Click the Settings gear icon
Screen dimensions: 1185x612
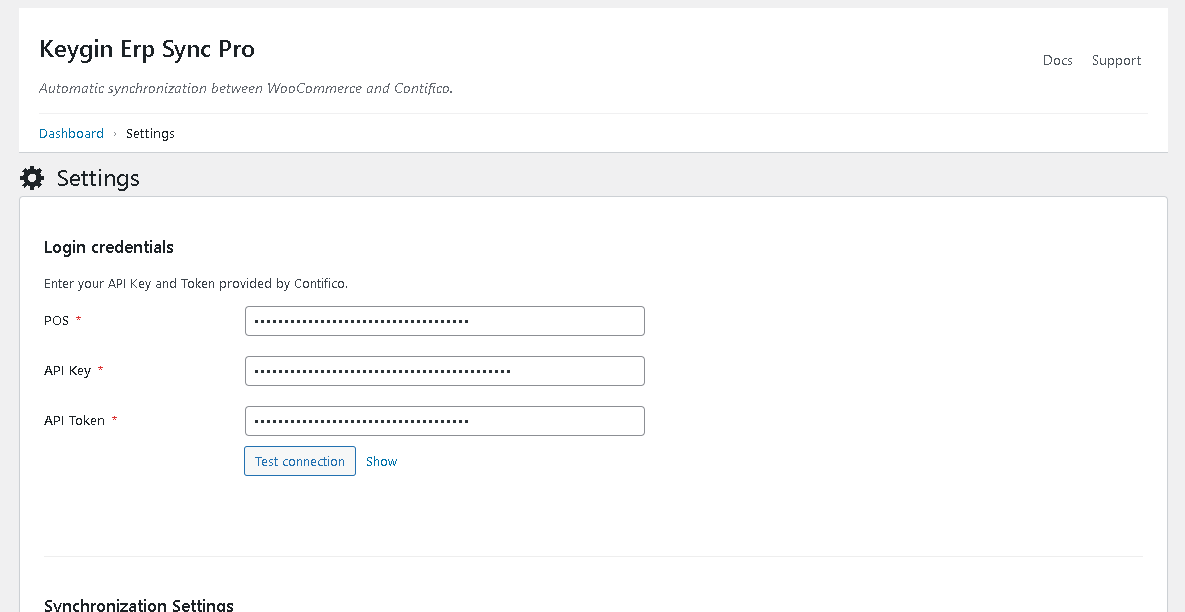32,179
